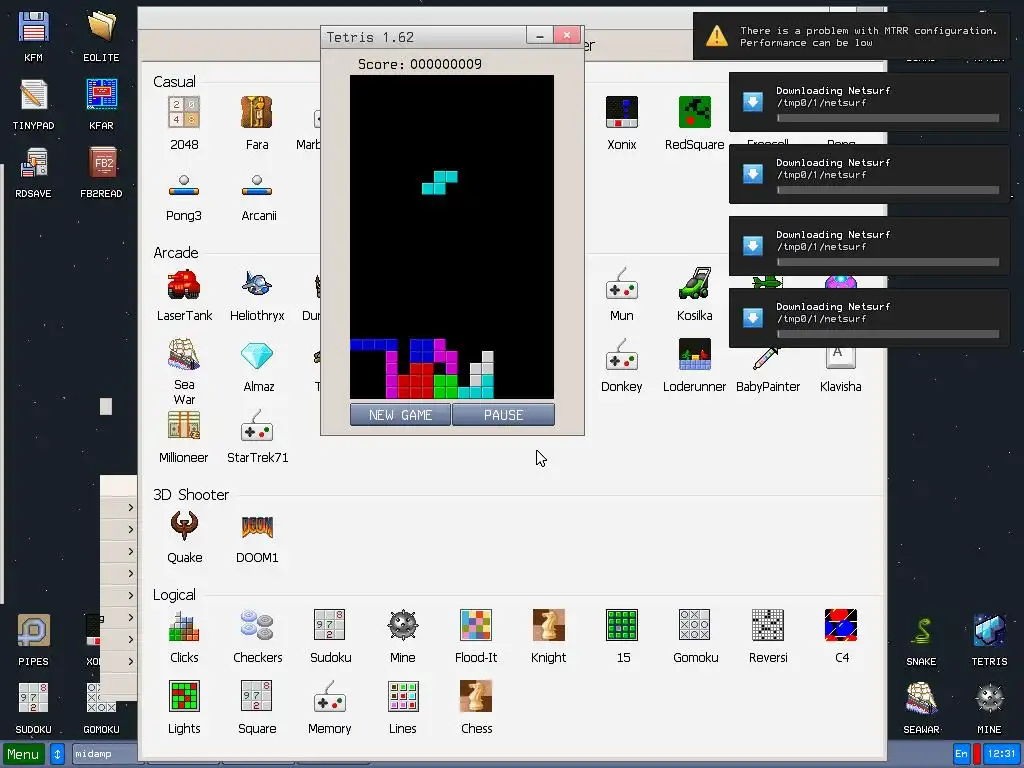Image resolution: width=1024 pixels, height=768 pixels.
Task: Start the Loderunner game
Action: pyautogui.click(x=695, y=356)
